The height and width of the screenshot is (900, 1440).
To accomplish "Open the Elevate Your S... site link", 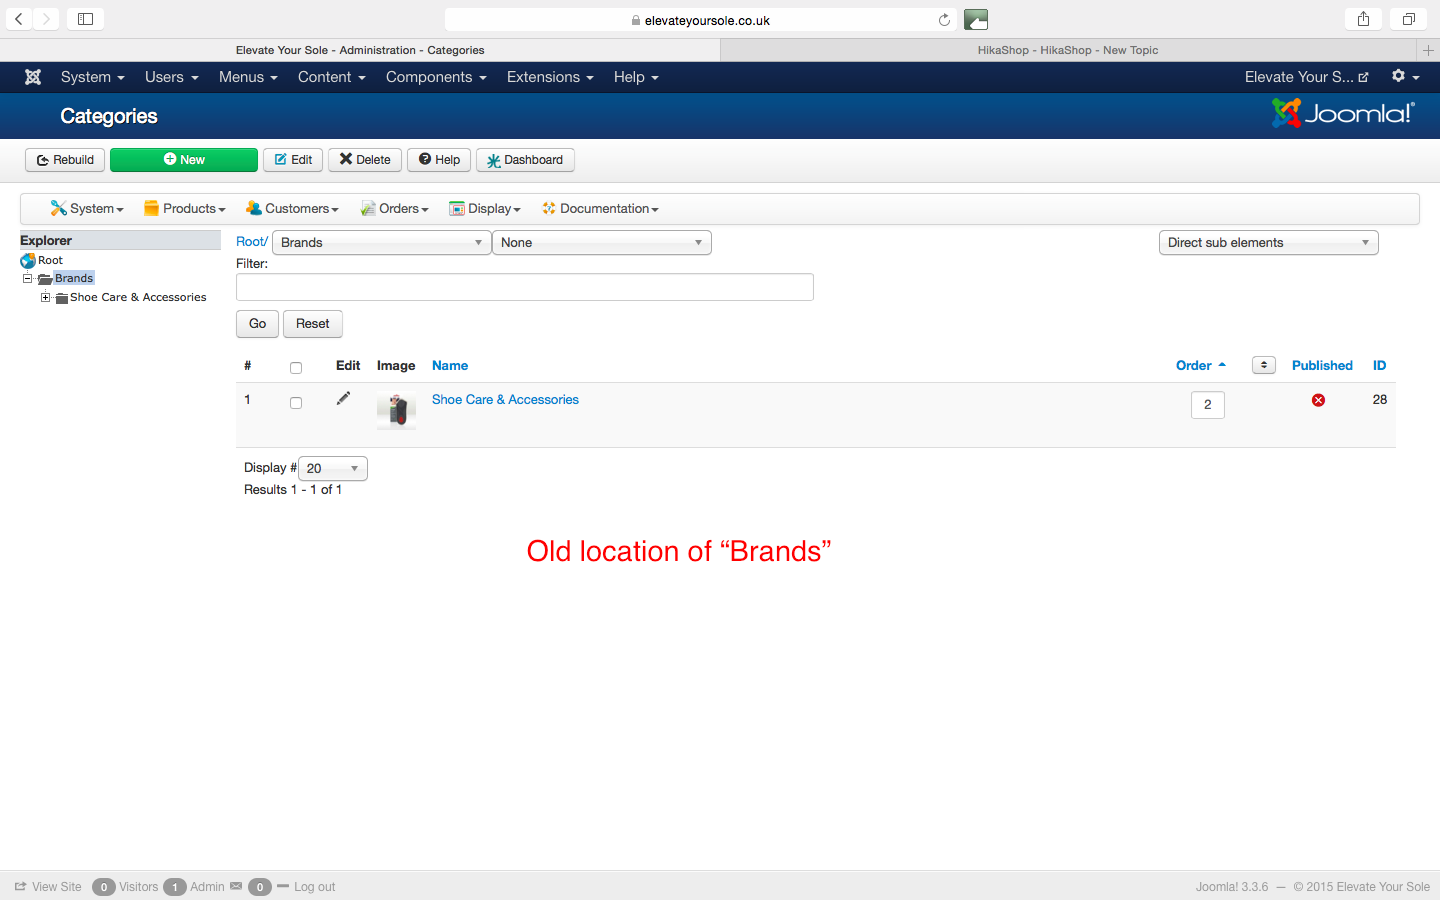I will 1307,77.
